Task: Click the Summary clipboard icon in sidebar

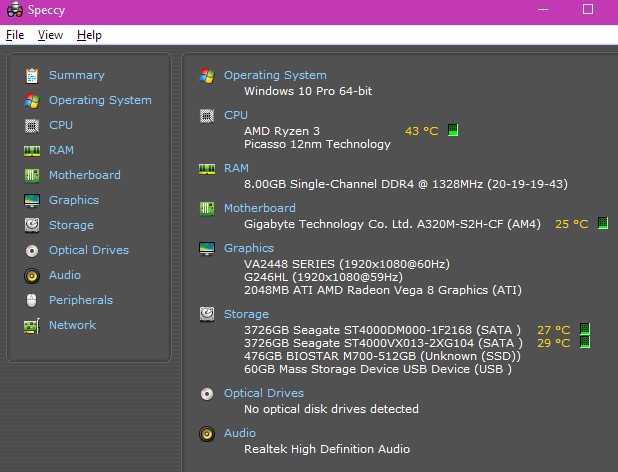Action: (32, 75)
